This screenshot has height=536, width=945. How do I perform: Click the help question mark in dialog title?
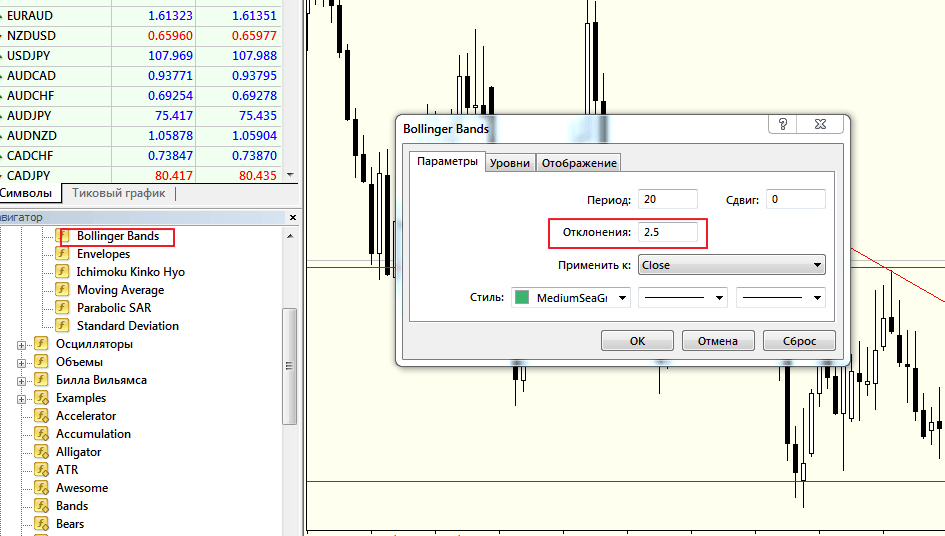point(783,124)
